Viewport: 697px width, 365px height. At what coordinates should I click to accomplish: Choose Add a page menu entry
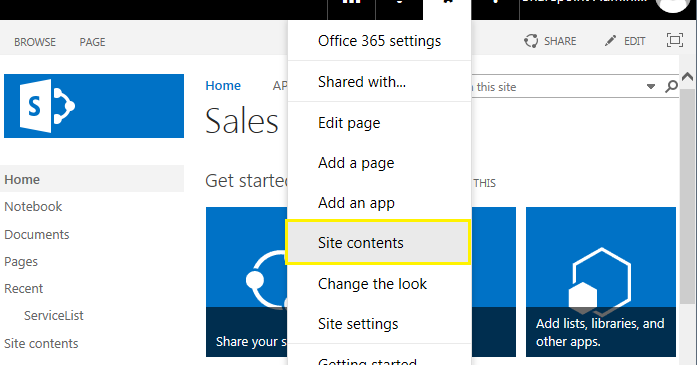[x=379, y=163]
